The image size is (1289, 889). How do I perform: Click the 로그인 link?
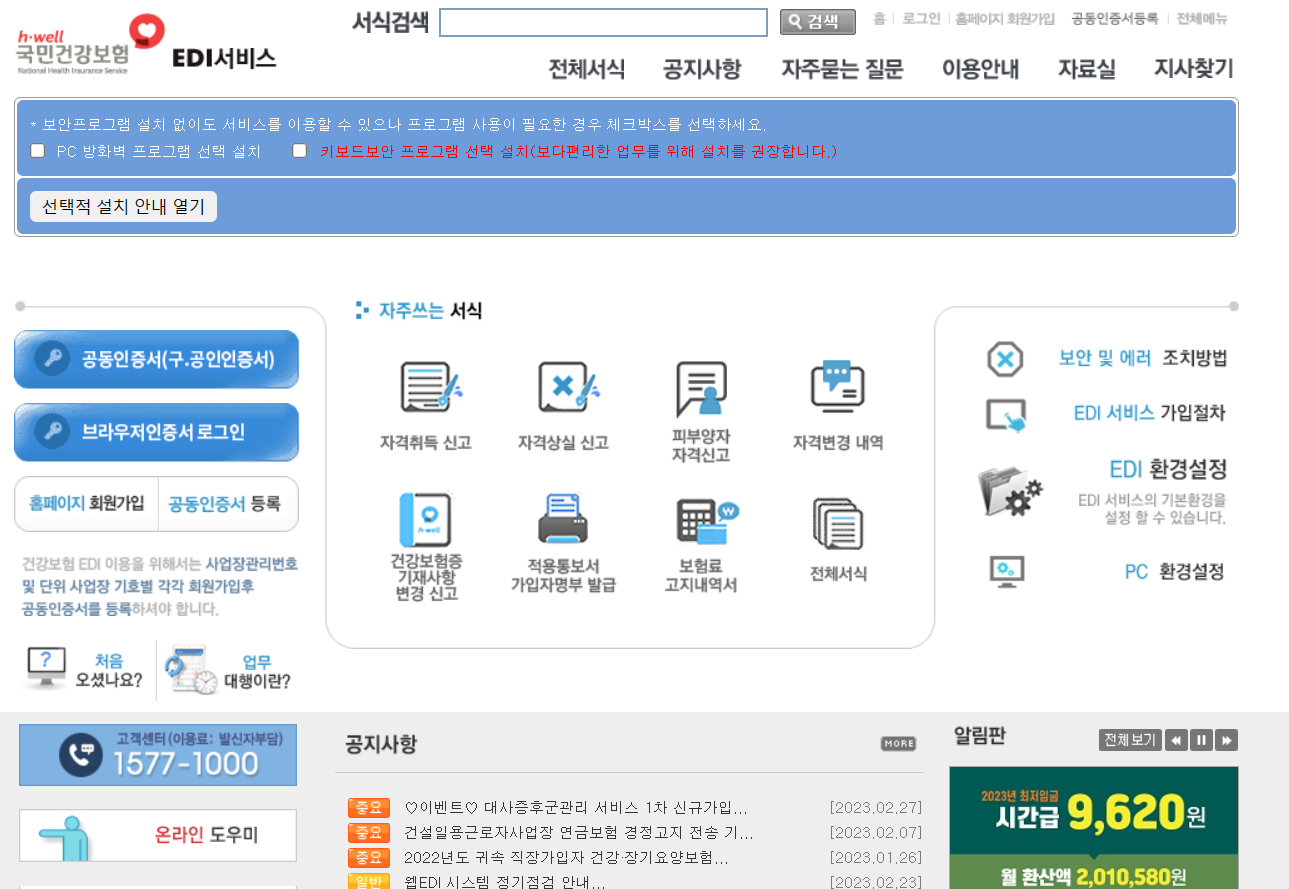918,18
